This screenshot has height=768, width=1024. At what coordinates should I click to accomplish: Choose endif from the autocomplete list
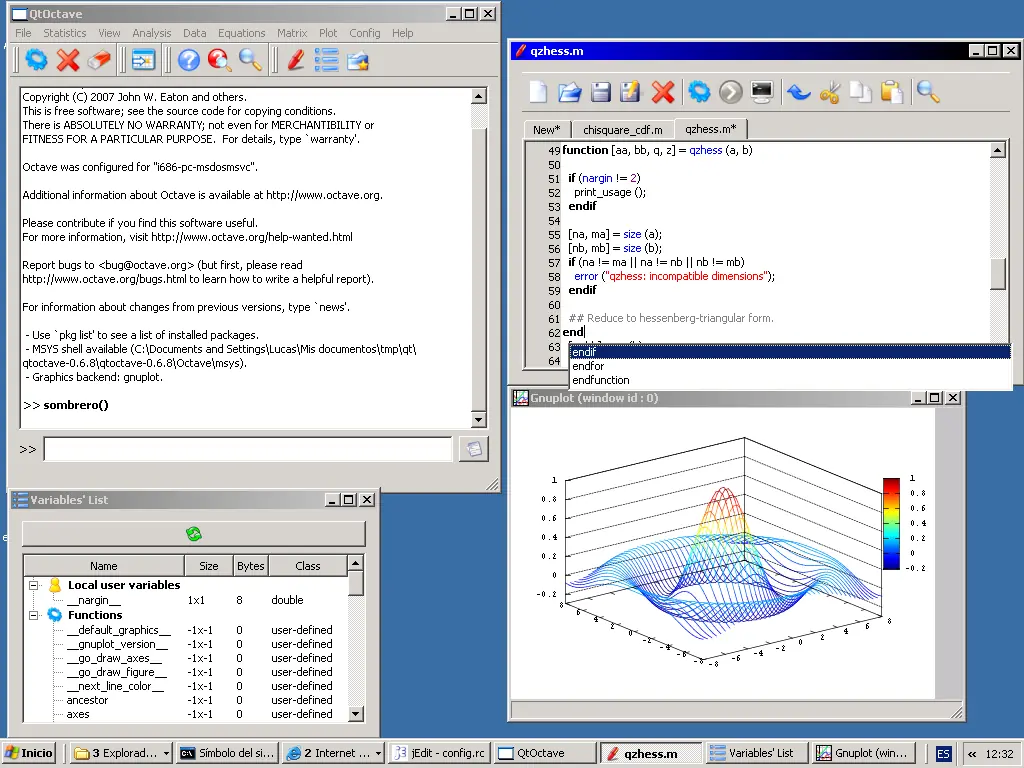(x=790, y=352)
